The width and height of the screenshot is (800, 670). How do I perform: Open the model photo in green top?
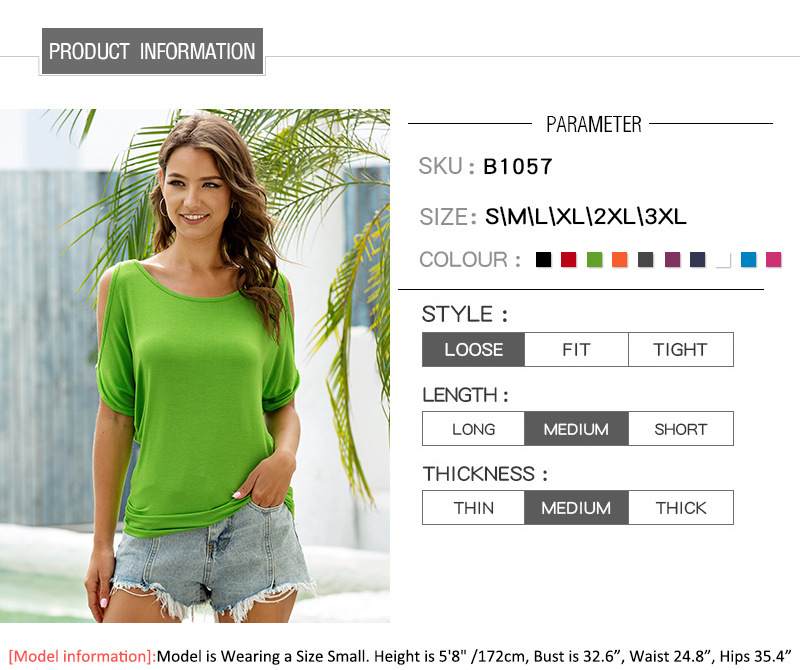[195, 366]
